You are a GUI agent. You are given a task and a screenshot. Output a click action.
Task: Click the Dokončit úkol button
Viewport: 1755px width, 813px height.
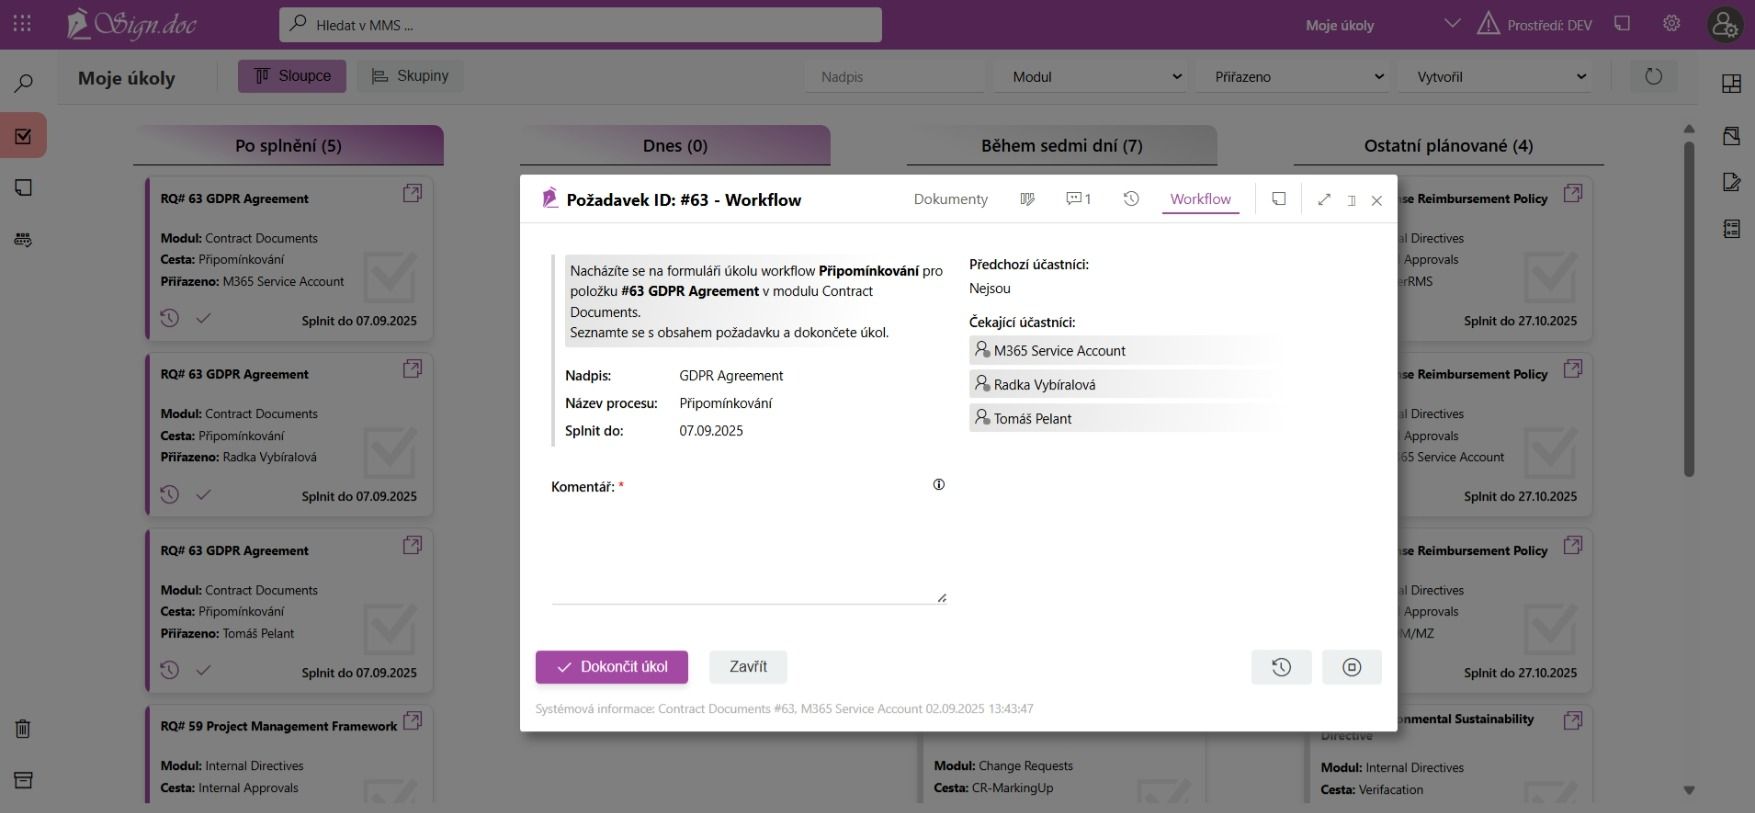point(611,667)
